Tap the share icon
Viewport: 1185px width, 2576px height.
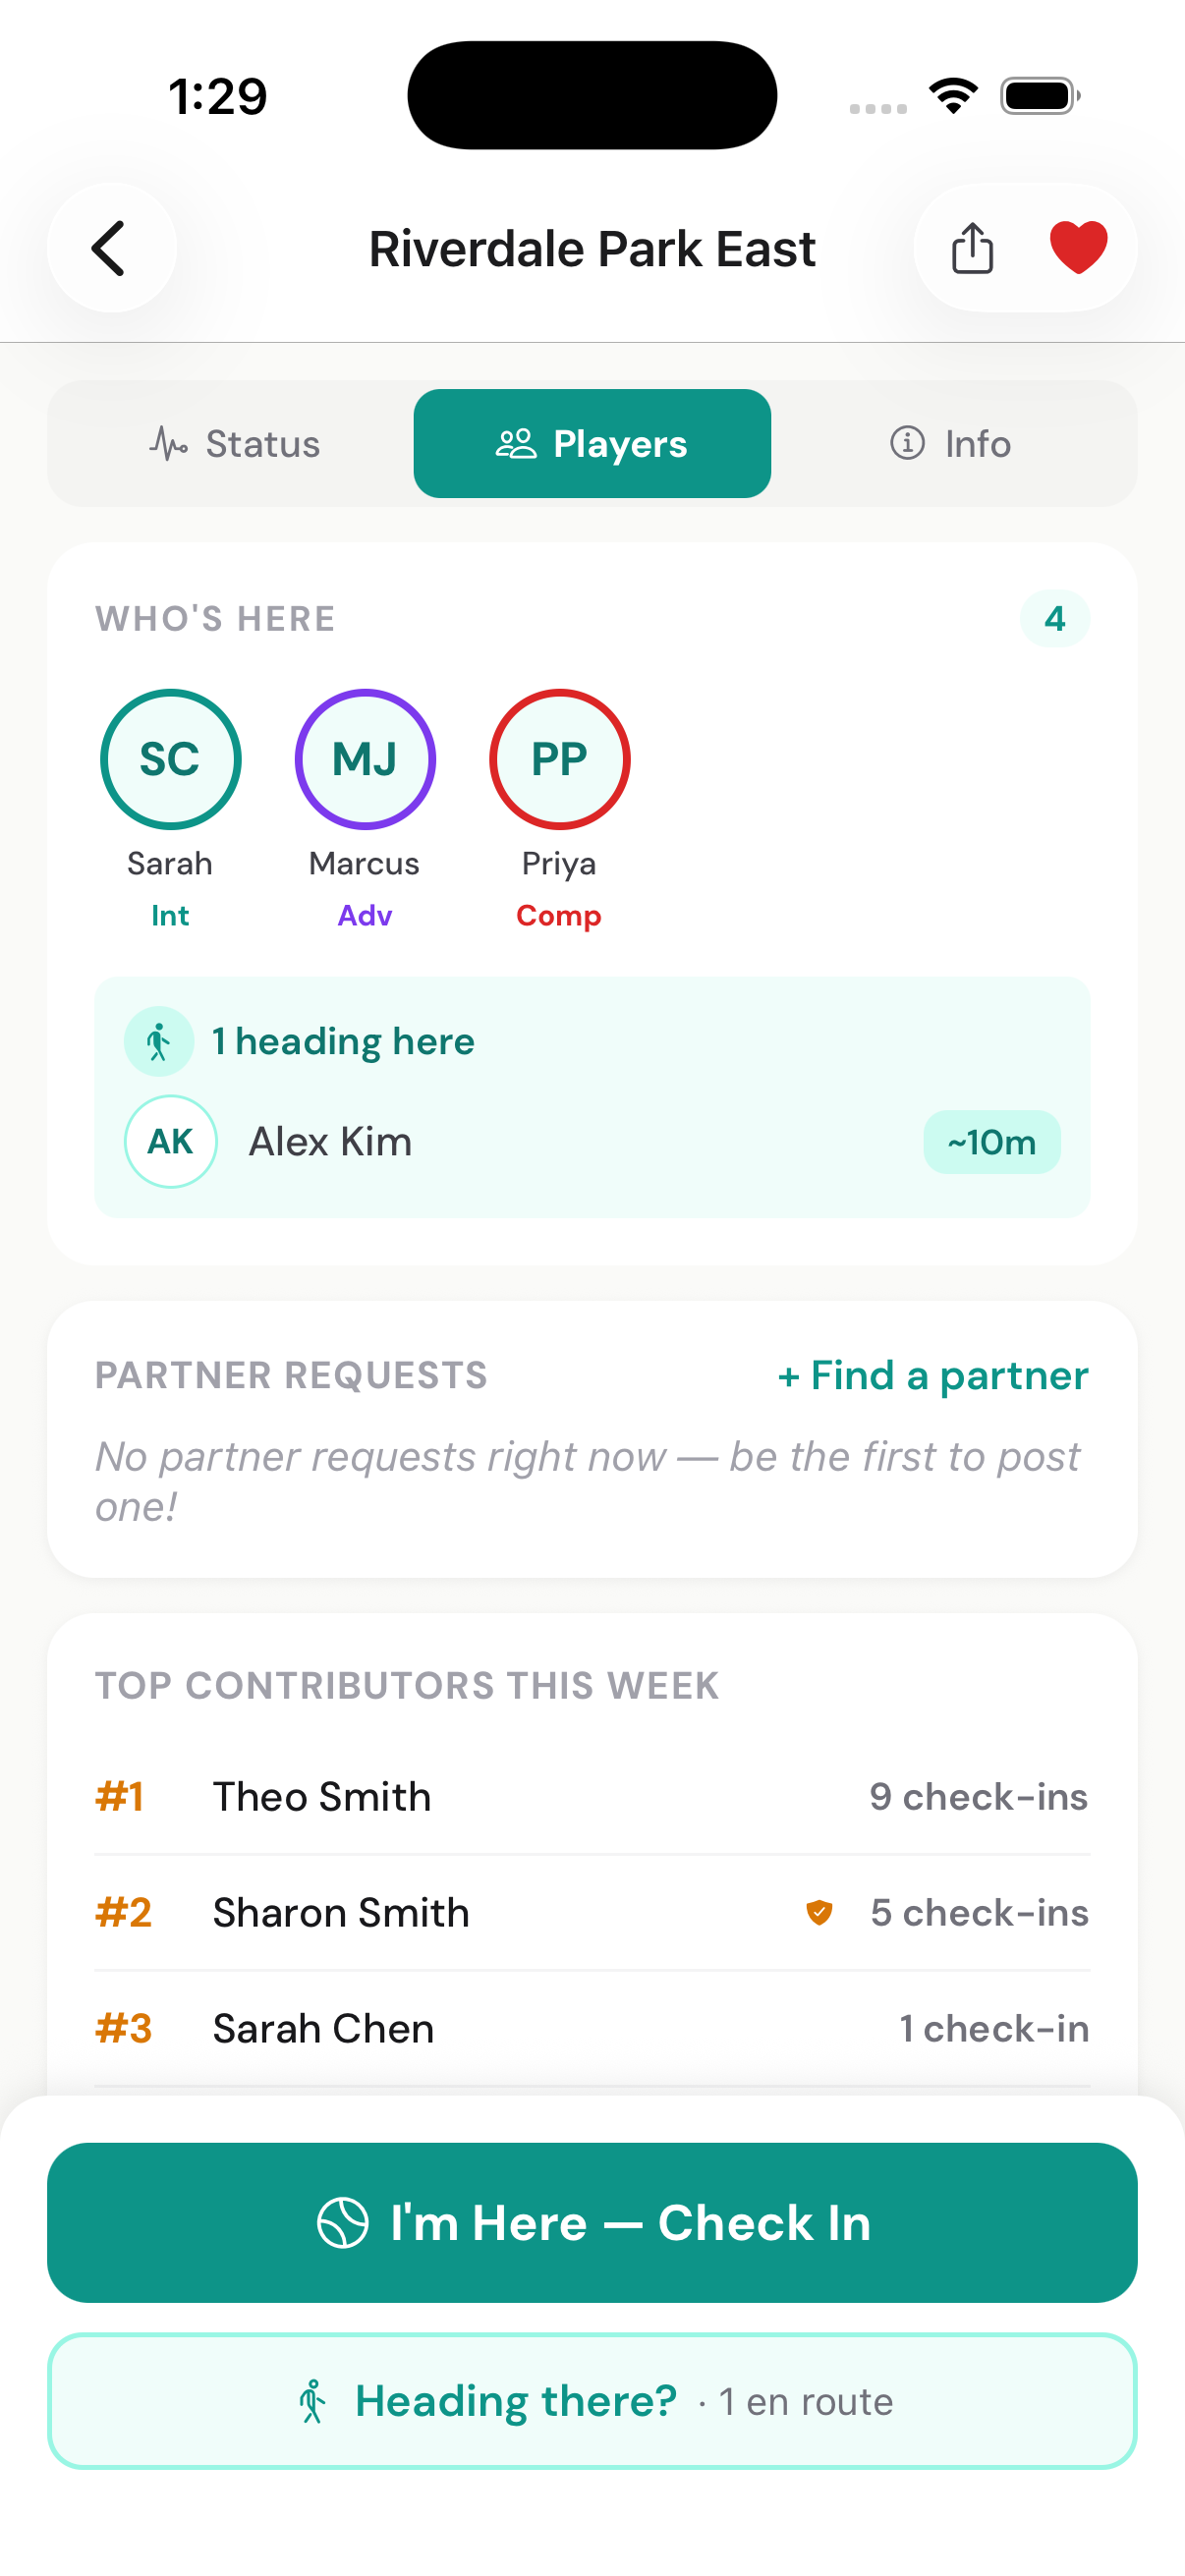(x=972, y=248)
